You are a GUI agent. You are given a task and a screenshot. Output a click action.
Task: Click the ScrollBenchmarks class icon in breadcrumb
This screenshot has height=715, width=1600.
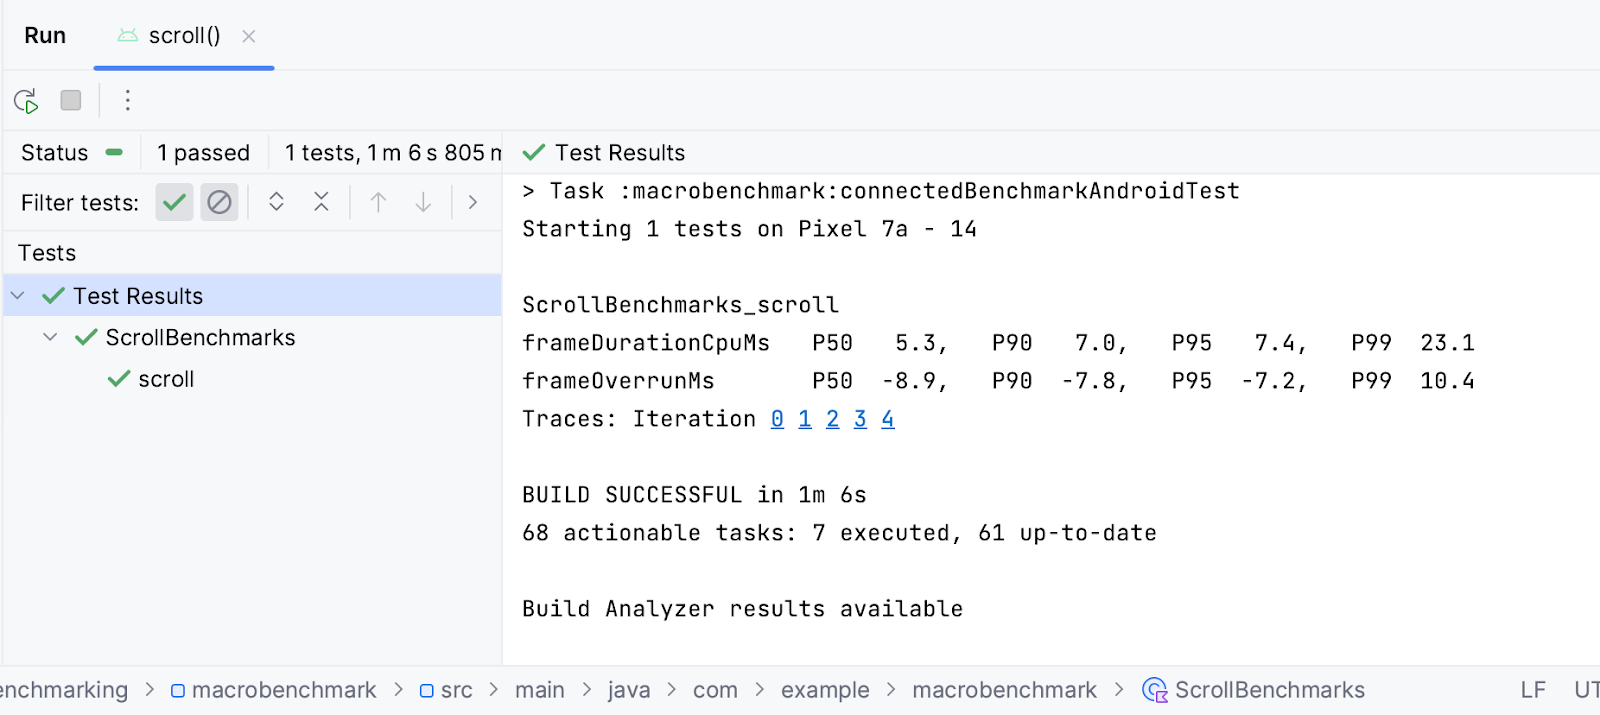click(x=1155, y=690)
